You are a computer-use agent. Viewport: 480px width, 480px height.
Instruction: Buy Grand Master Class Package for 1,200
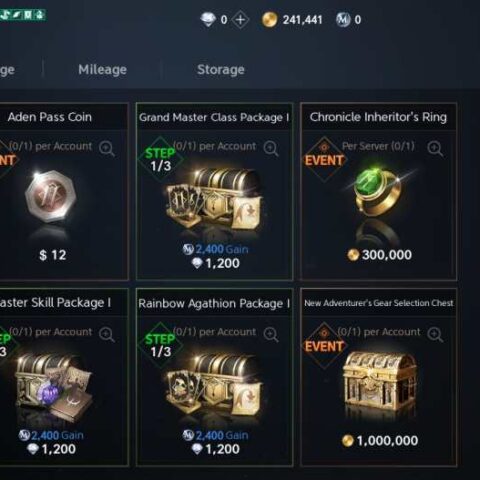(216, 263)
